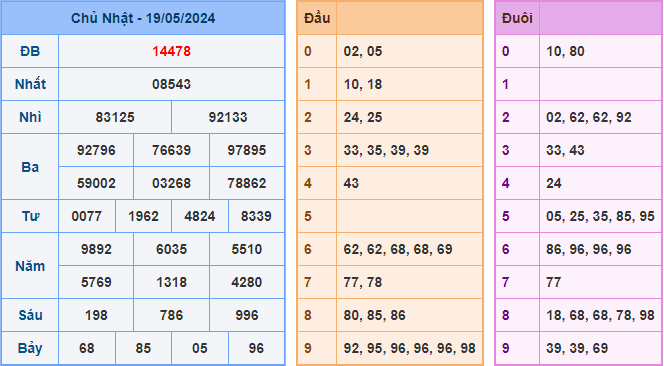Click the Bảy row label

point(30,349)
